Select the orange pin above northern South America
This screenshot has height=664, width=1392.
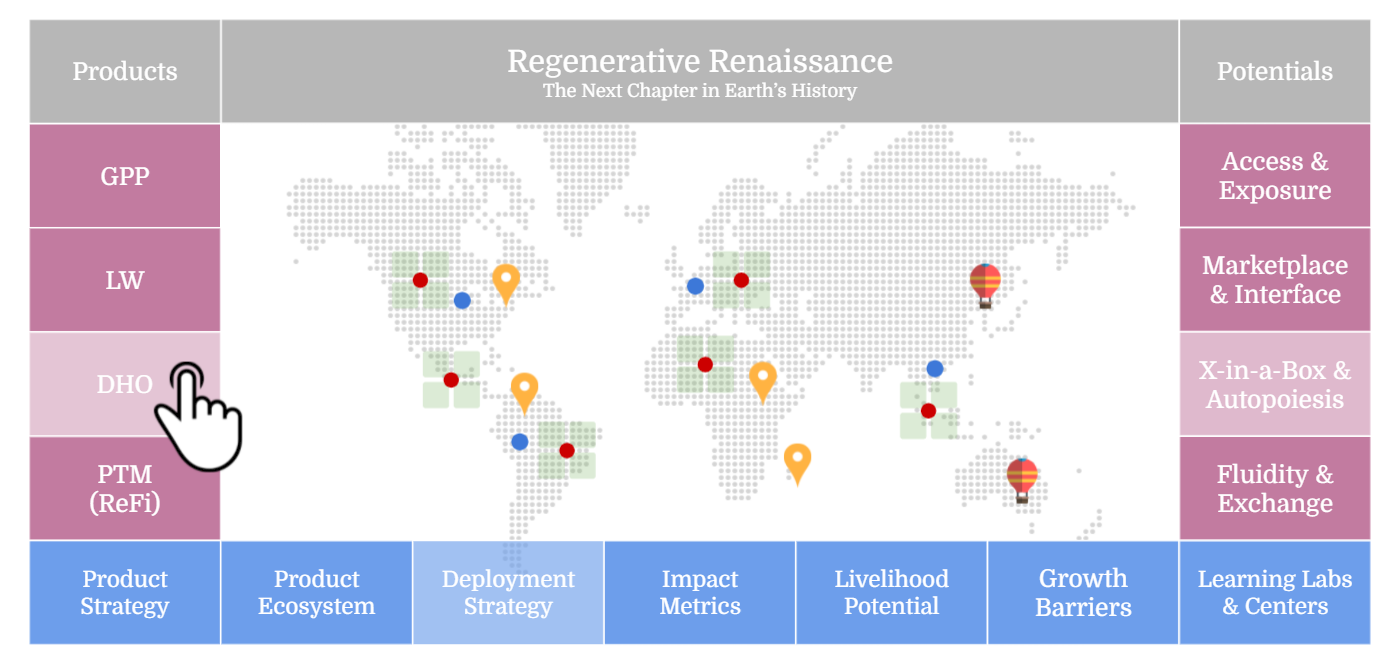tap(524, 392)
